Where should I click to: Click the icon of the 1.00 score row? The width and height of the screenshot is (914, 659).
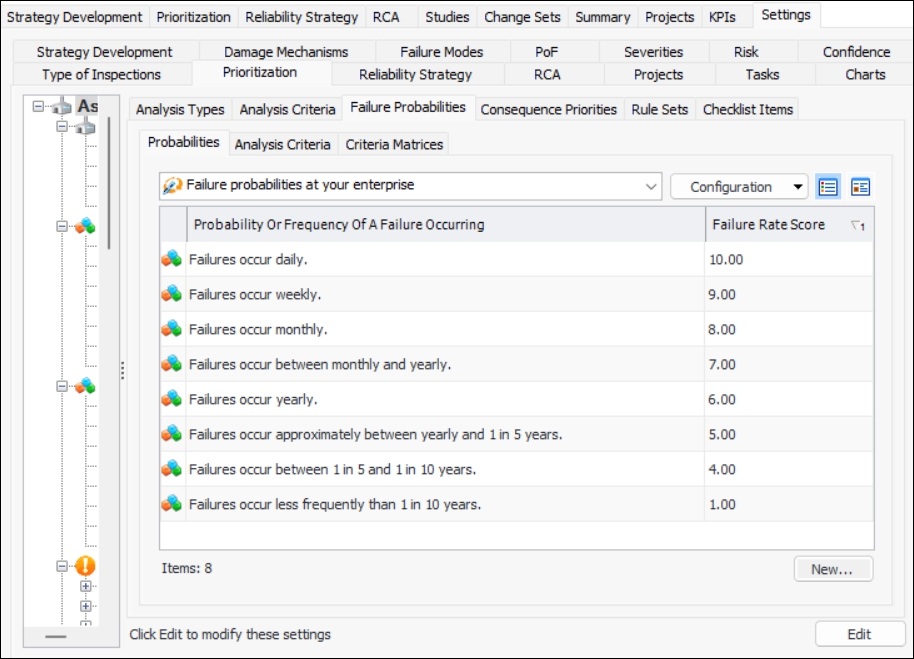coord(171,504)
